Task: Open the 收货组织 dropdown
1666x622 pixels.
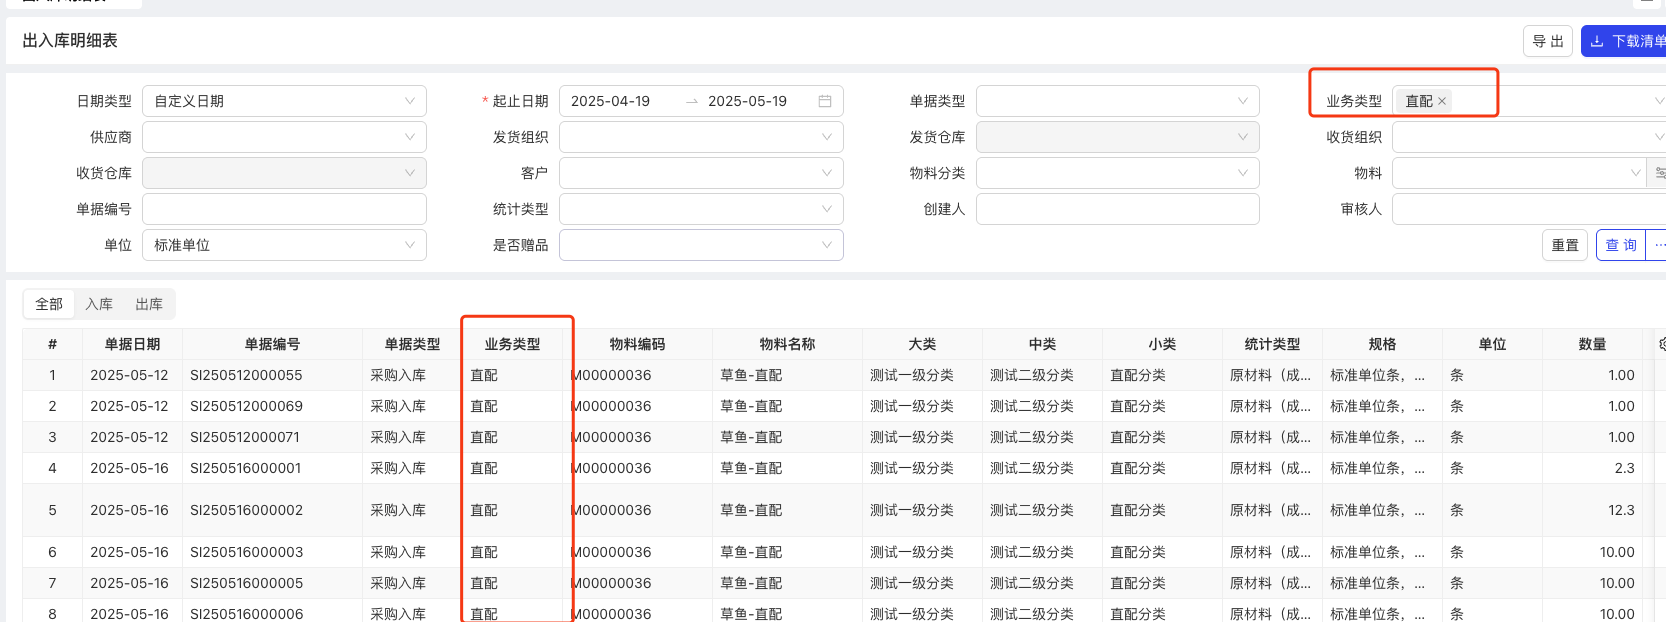Action: pyautogui.click(x=1529, y=137)
